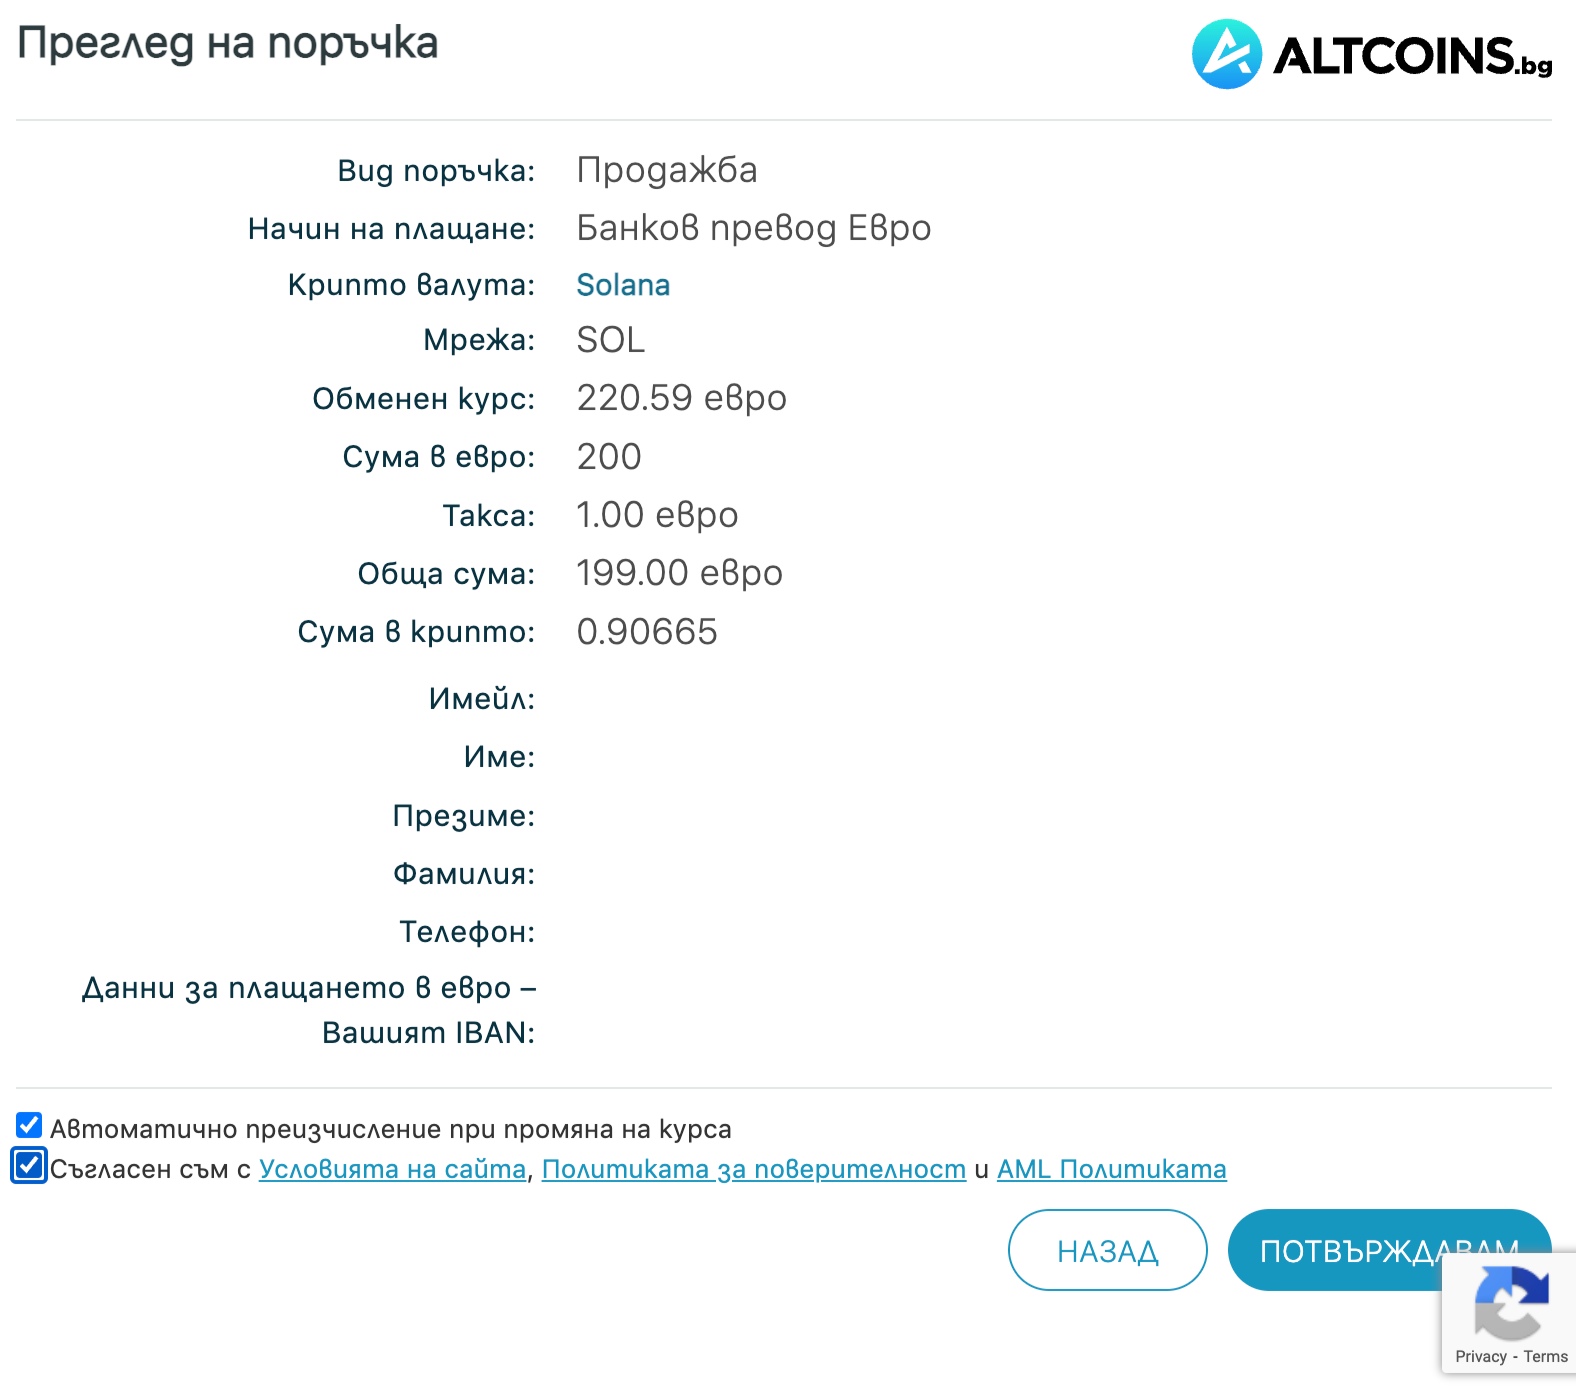
Task: Open the reCAPTCHA Terms link
Action: click(x=1545, y=1357)
